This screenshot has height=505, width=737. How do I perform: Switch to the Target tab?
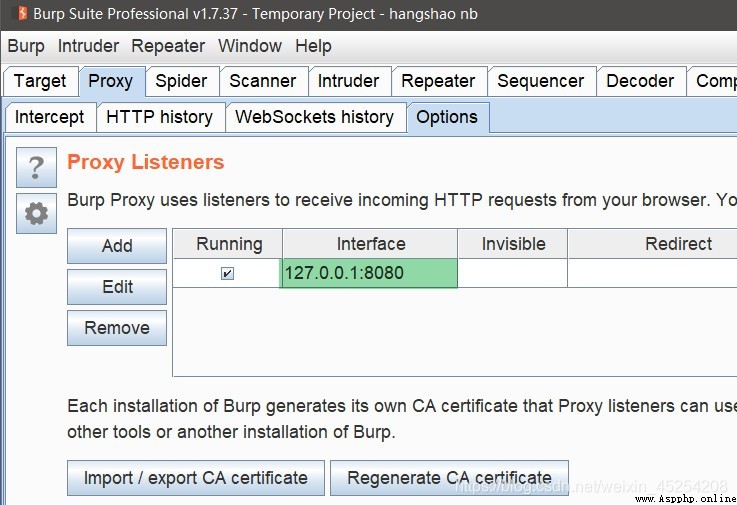pyautogui.click(x=40, y=81)
